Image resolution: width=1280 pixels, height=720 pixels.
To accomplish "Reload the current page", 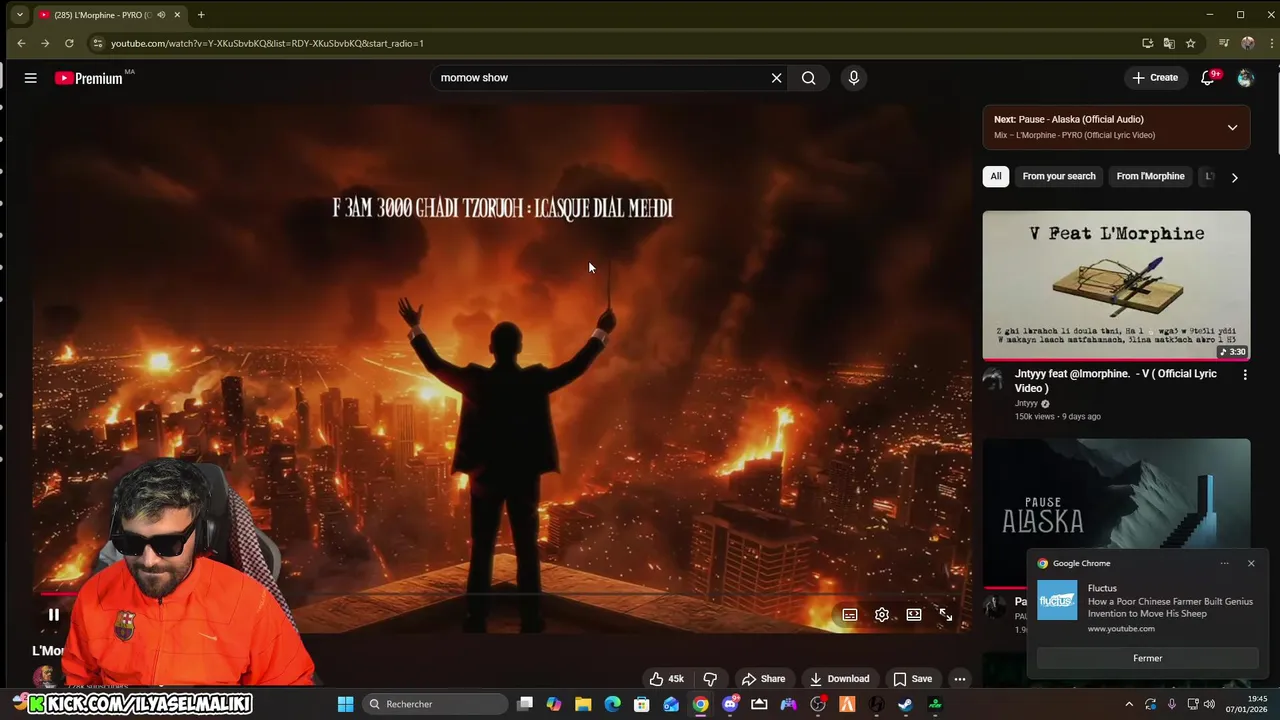I will pyautogui.click(x=69, y=43).
